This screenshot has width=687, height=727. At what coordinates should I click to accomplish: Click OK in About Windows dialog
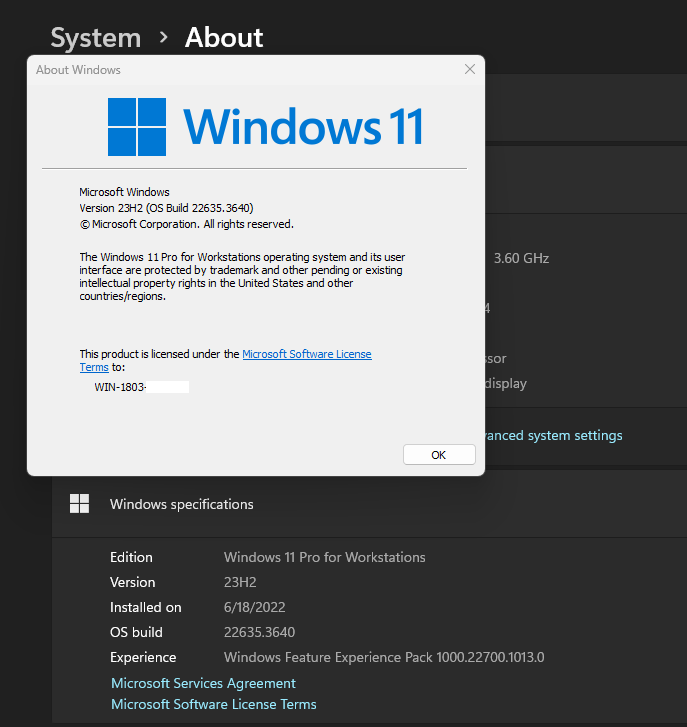(439, 455)
